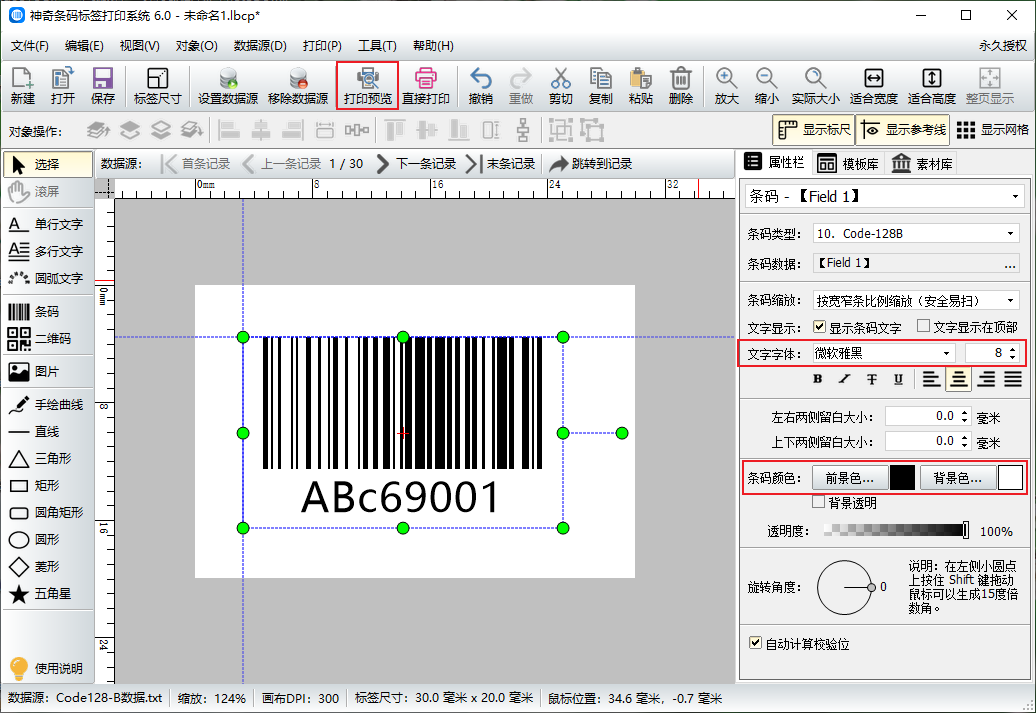
Task: Select the 手绘曲线 freehand curve tool
Action: [46, 405]
